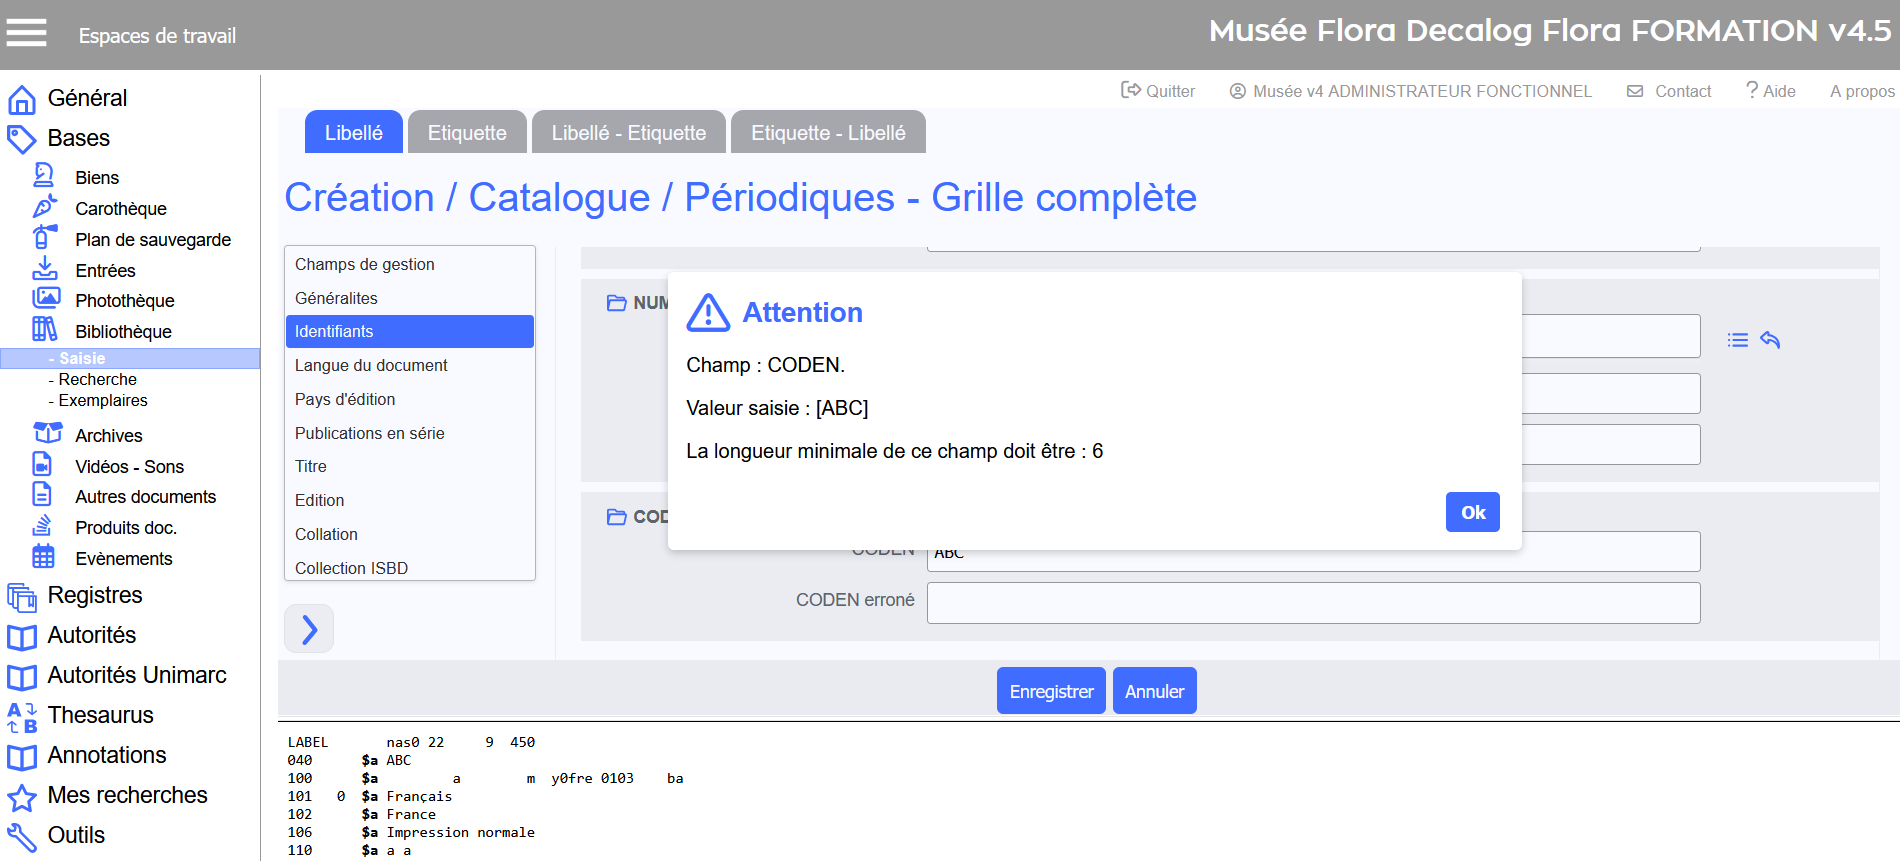Screen dimensions: 1900x861
Task: Click the undo arrow icon beside the number field
Action: coord(1770,340)
